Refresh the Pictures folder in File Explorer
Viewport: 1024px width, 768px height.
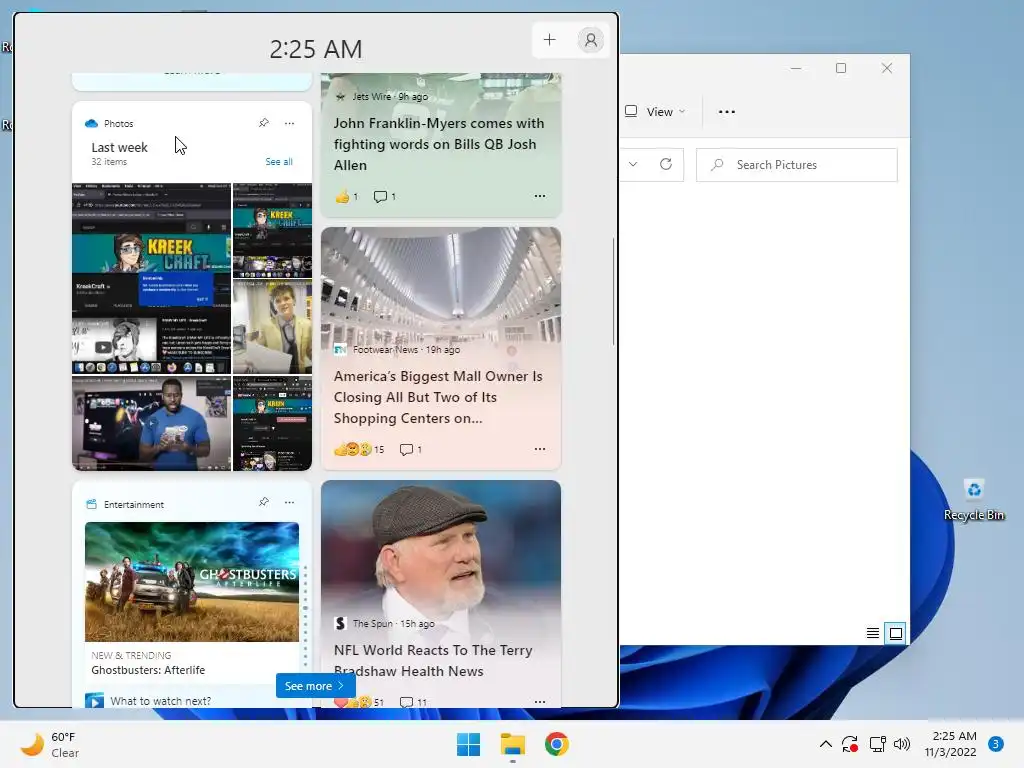tap(665, 165)
